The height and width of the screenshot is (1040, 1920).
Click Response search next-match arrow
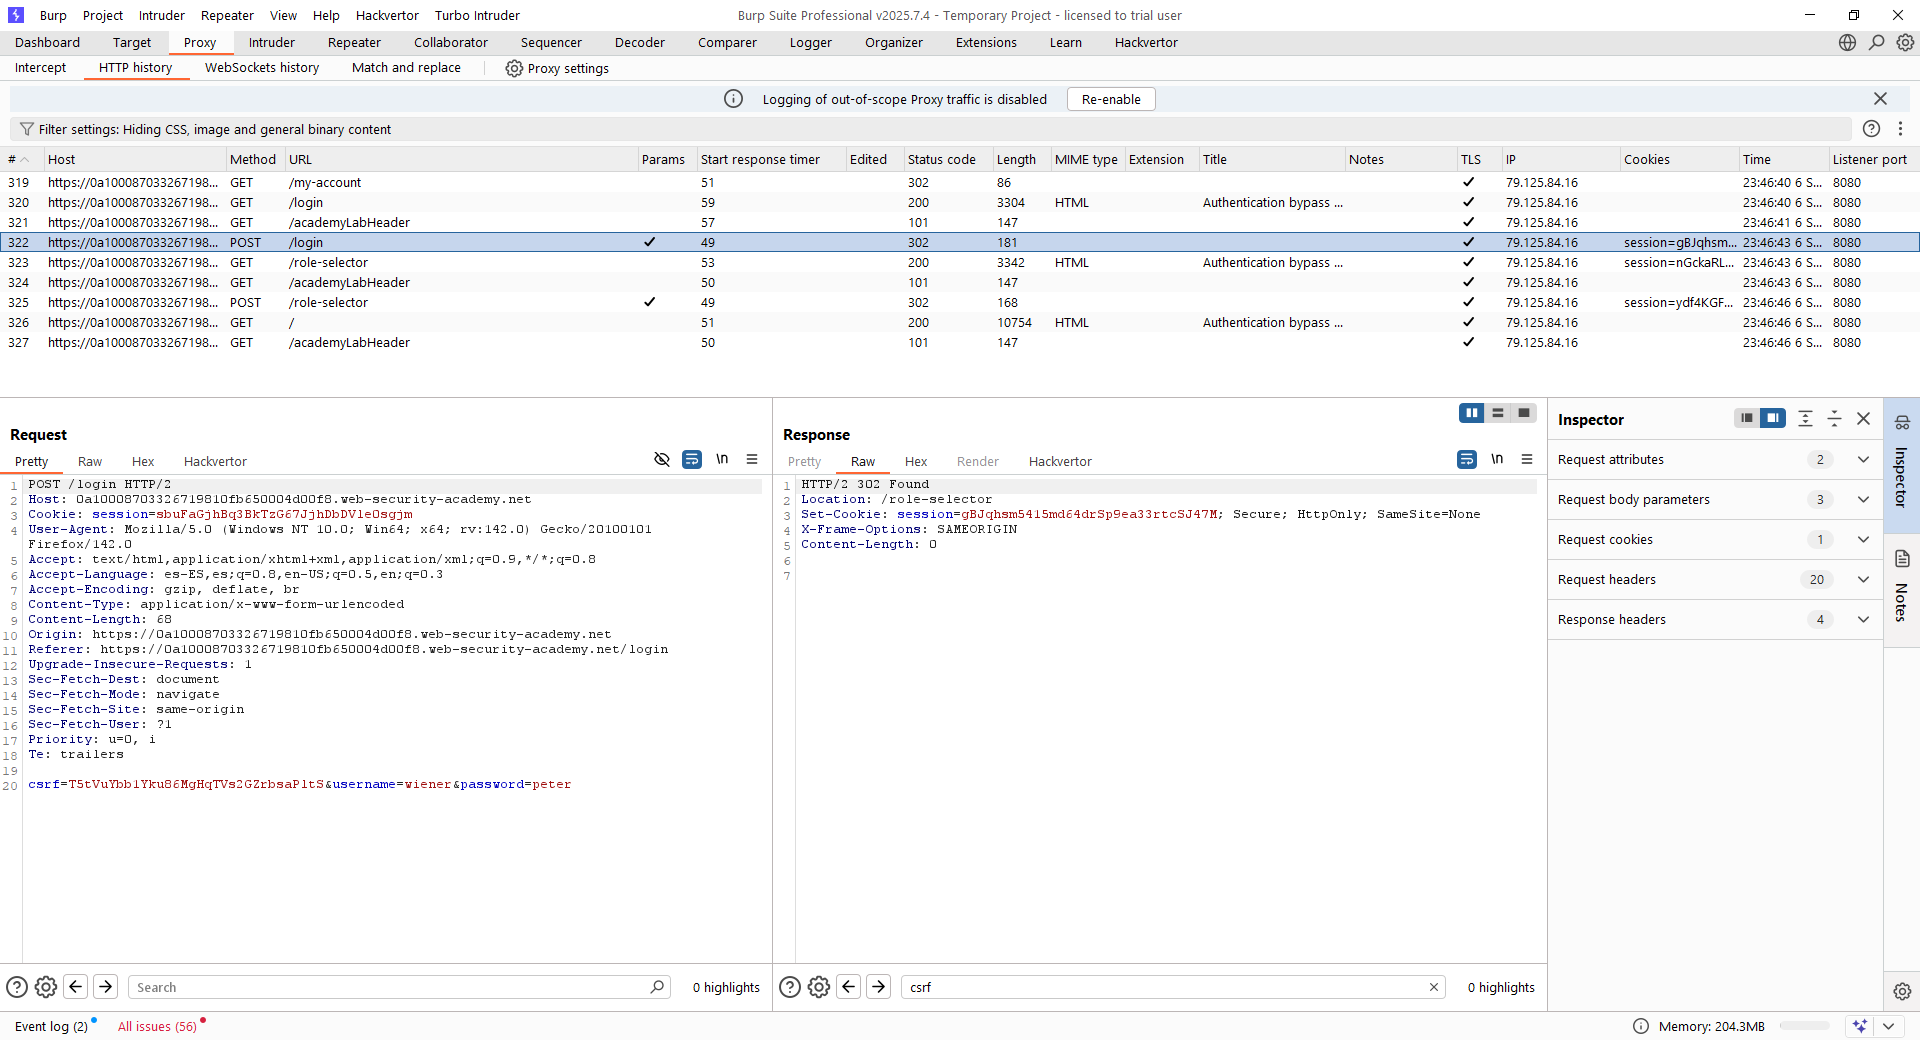click(x=878, y=987)
